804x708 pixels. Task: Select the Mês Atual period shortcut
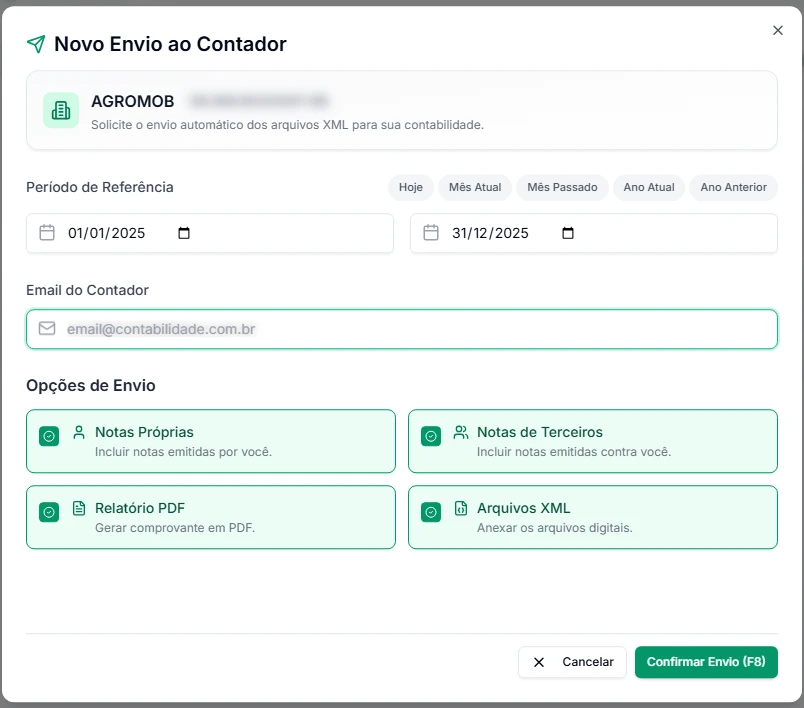475,187
